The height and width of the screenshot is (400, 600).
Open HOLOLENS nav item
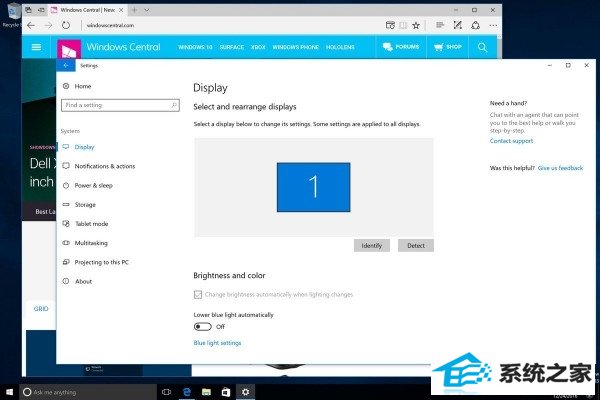(x=340, y=47)
